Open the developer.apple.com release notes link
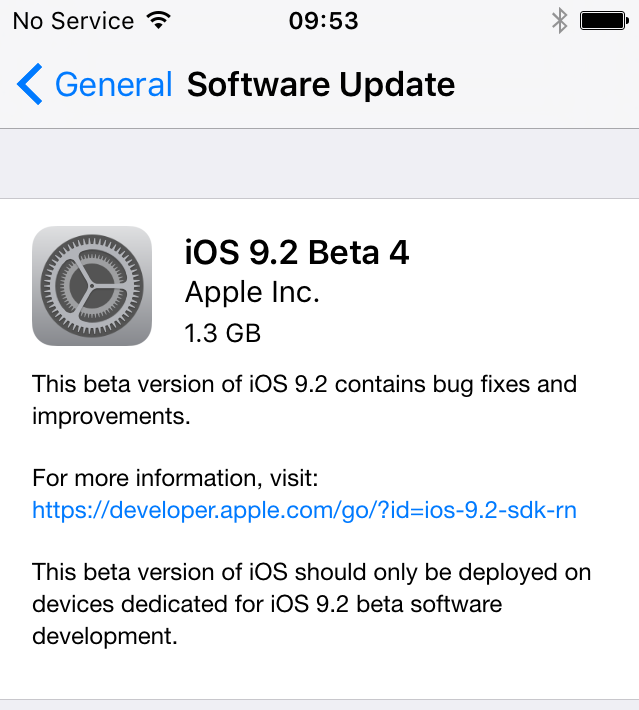 (x=304, y=511)
